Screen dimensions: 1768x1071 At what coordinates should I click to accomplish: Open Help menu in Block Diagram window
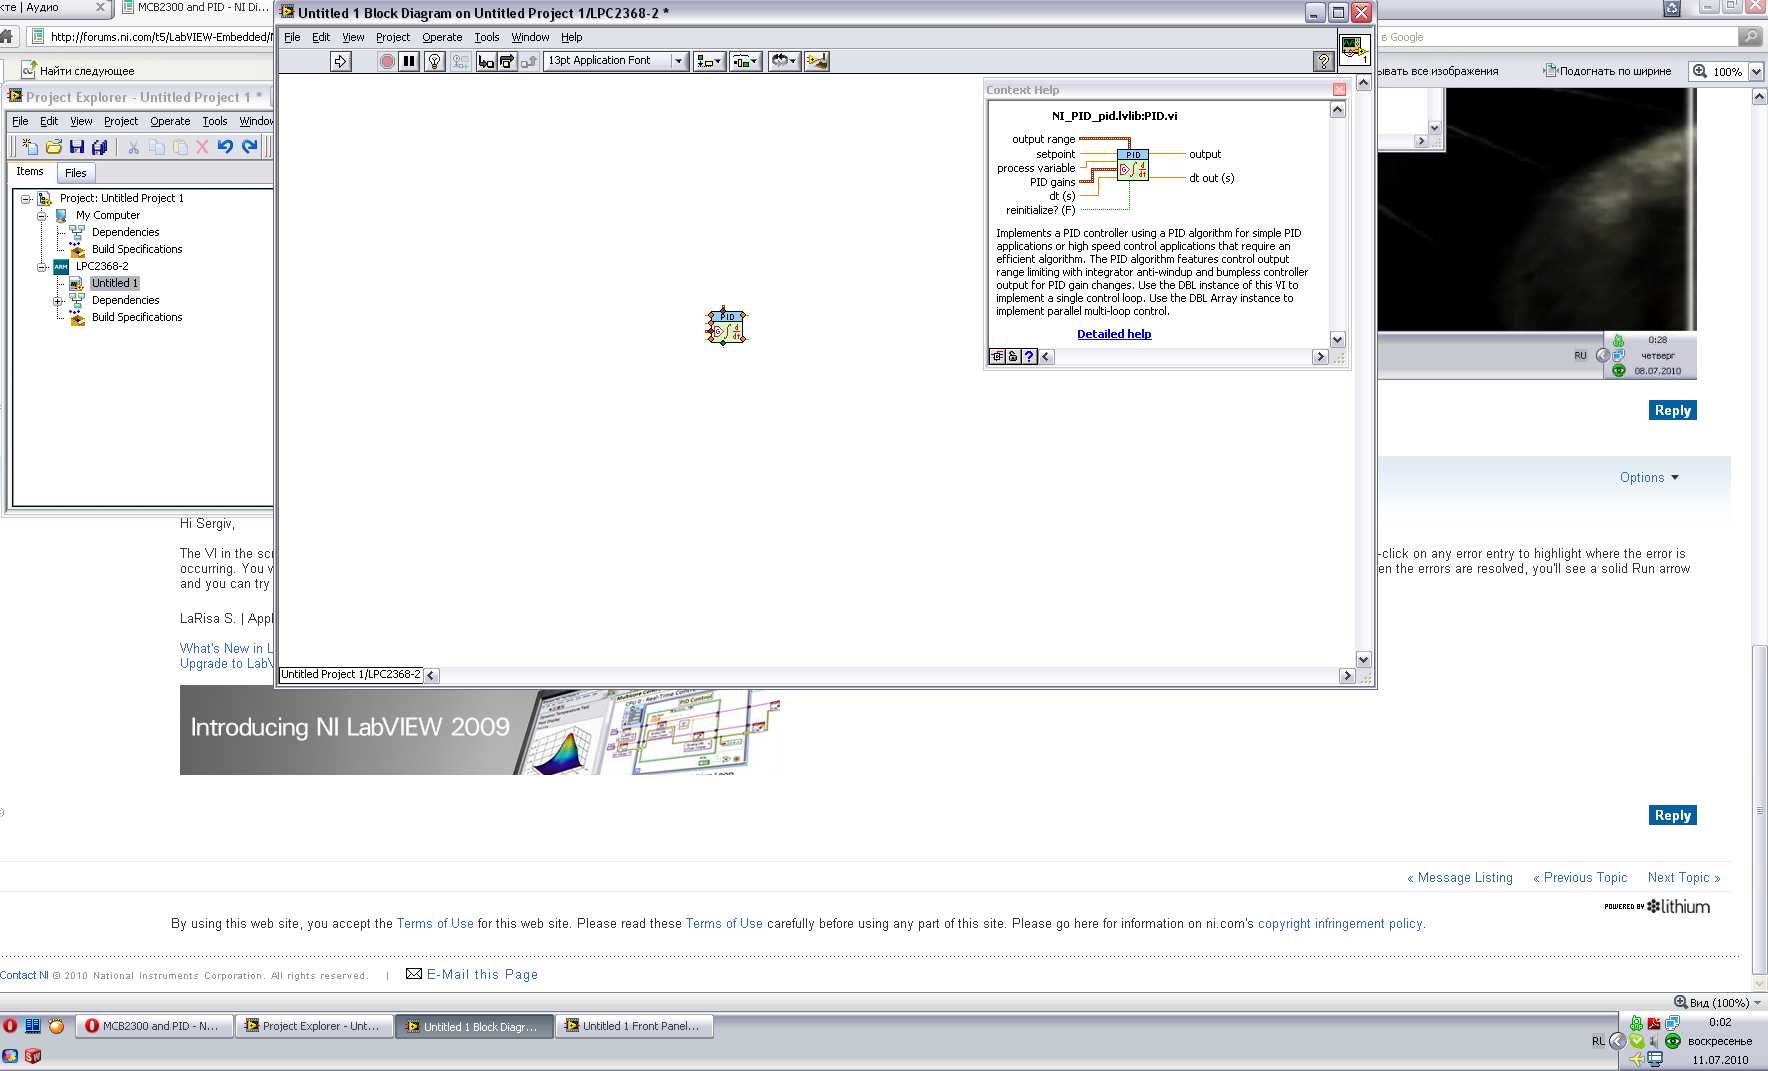[571, 37]
